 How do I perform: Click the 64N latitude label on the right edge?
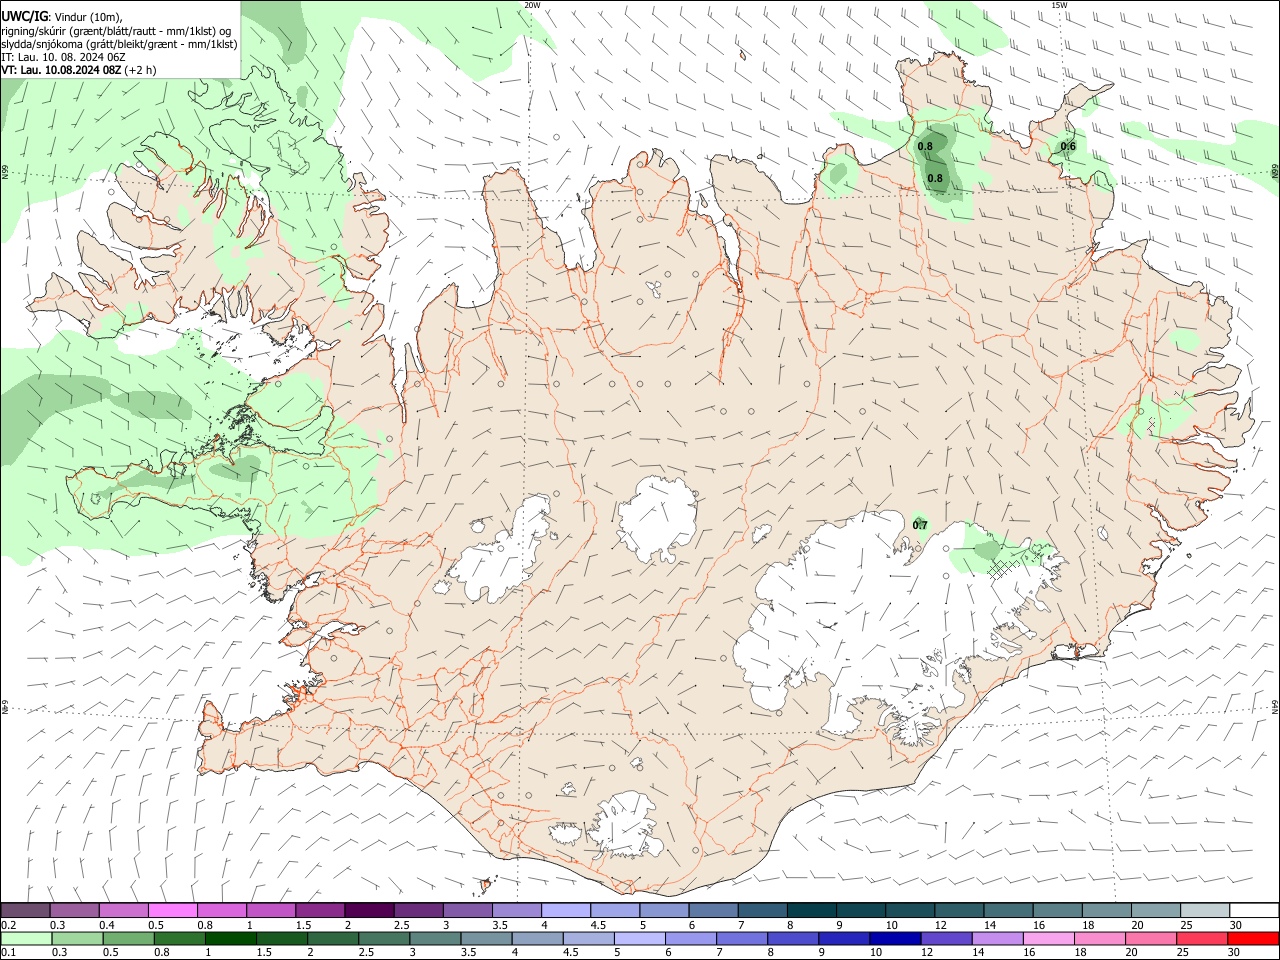(x=1275, y=706)
